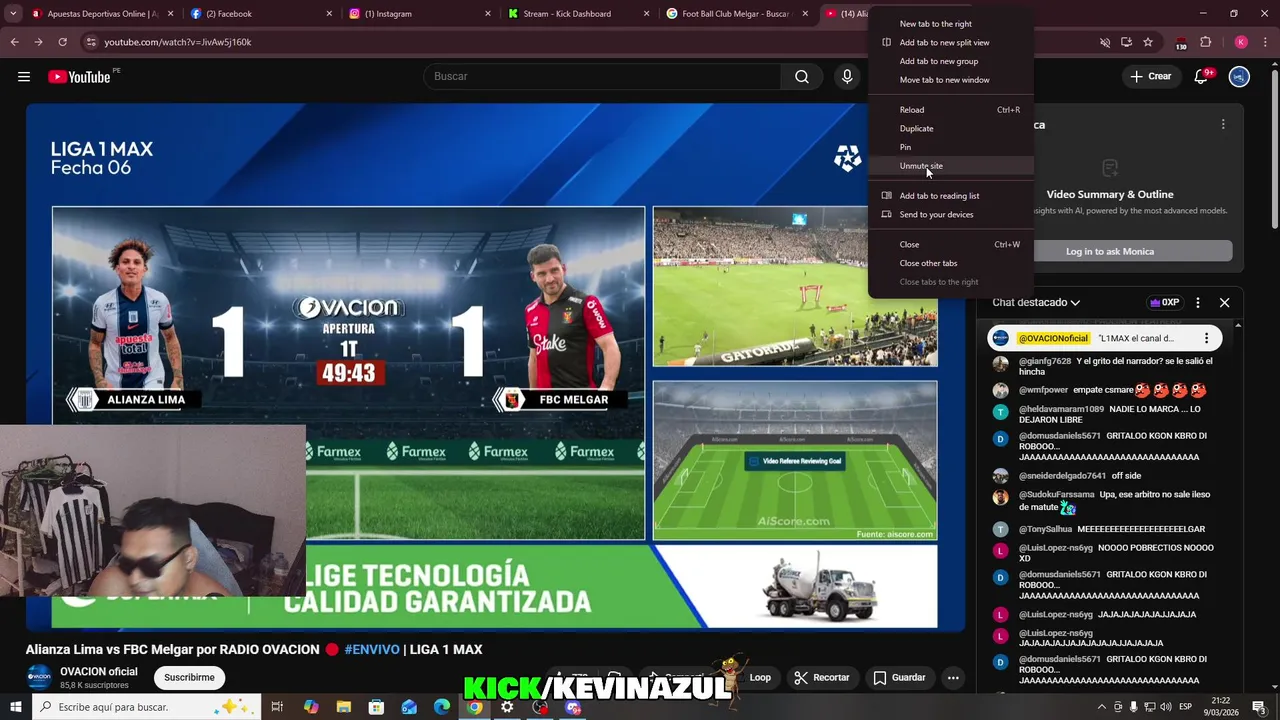Click the Crear button
The image size is (1280, 720).
click(1150, 76)
